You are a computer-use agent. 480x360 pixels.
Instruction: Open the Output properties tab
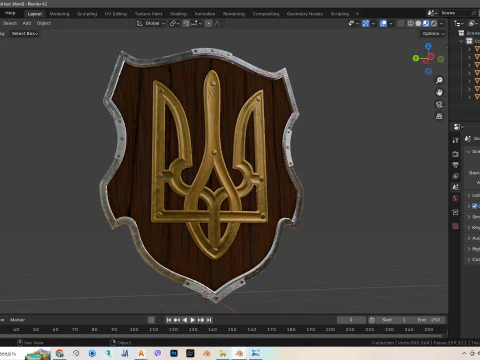point(455,165)
